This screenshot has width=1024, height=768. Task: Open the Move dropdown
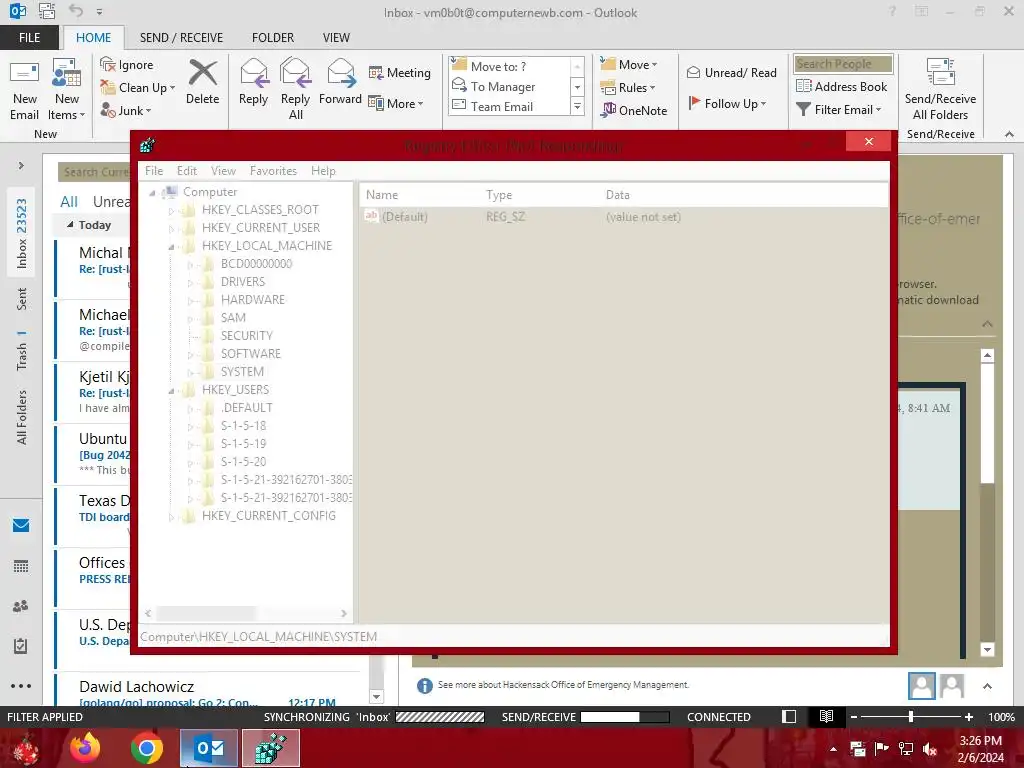pos(629,65)
